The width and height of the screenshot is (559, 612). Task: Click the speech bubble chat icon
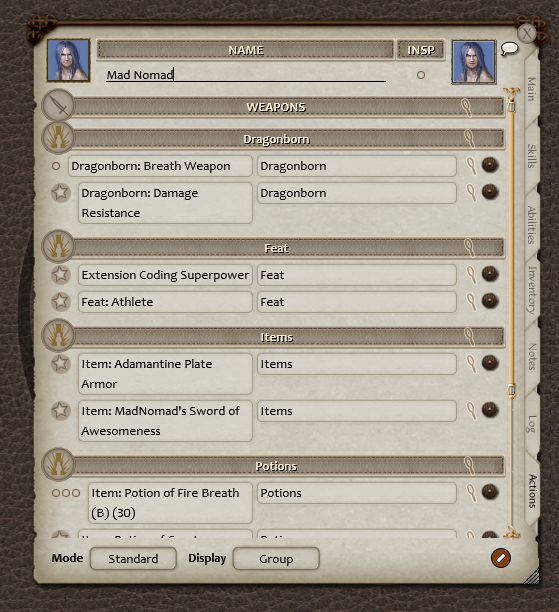509,49
